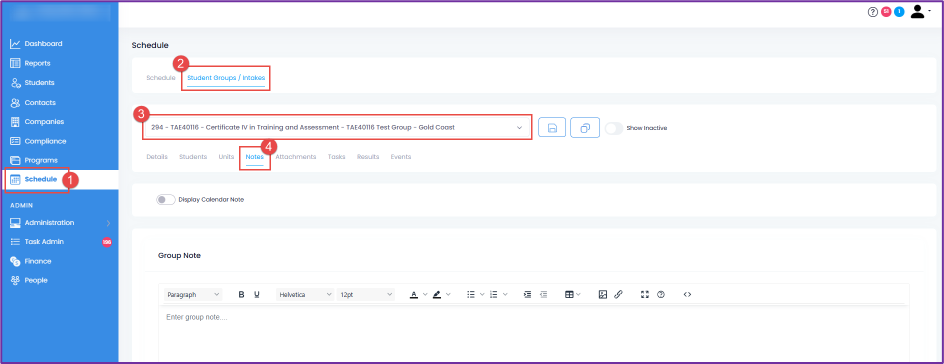The height and width of the screenshot is (364, 944).
Task: Open the blue notification badge
Action: [x=899, y=11]
